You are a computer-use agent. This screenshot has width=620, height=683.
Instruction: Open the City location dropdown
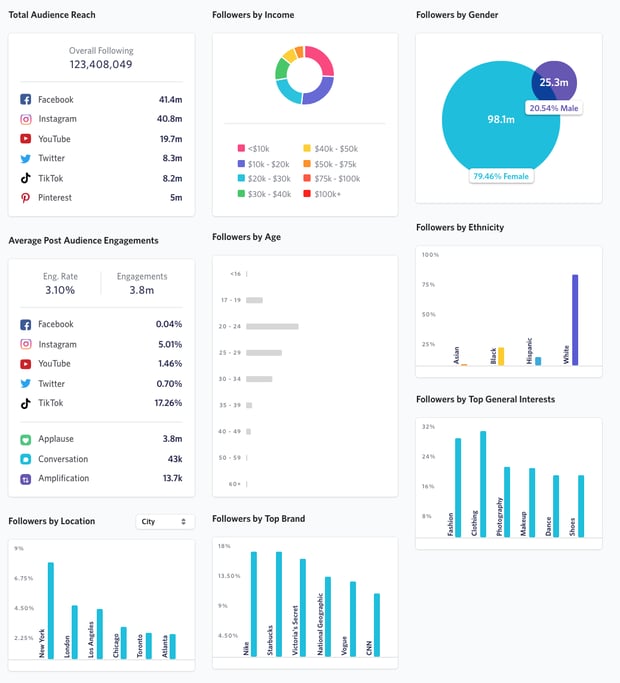(165, 521)
